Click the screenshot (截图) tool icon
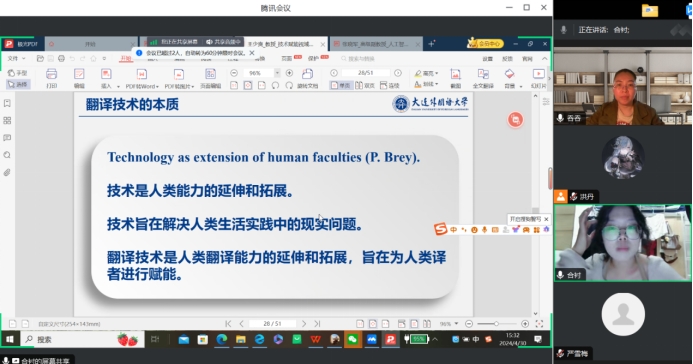The width and height of the screenshot is (693, 364). (455, 78)
